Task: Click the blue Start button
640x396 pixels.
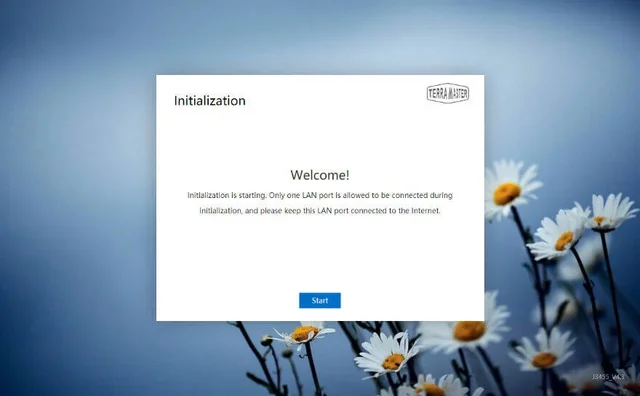Action: pyautogui.click(x=320, y=300)
